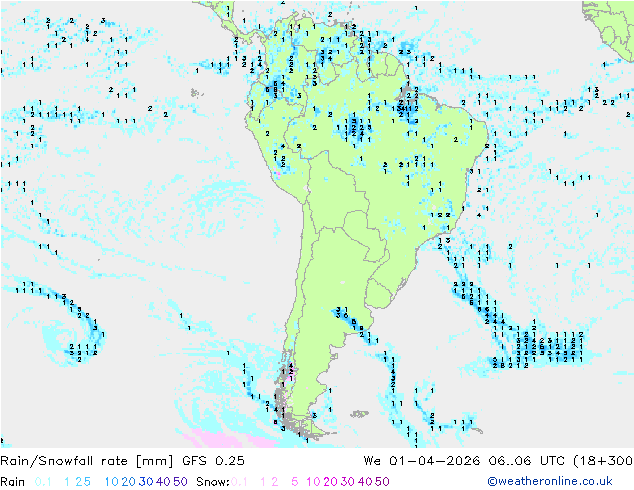Image resolution: width=634 pixels, height=490 pixels.
Task: Select the rain legend 40 color value
Action: click(163, 482)
